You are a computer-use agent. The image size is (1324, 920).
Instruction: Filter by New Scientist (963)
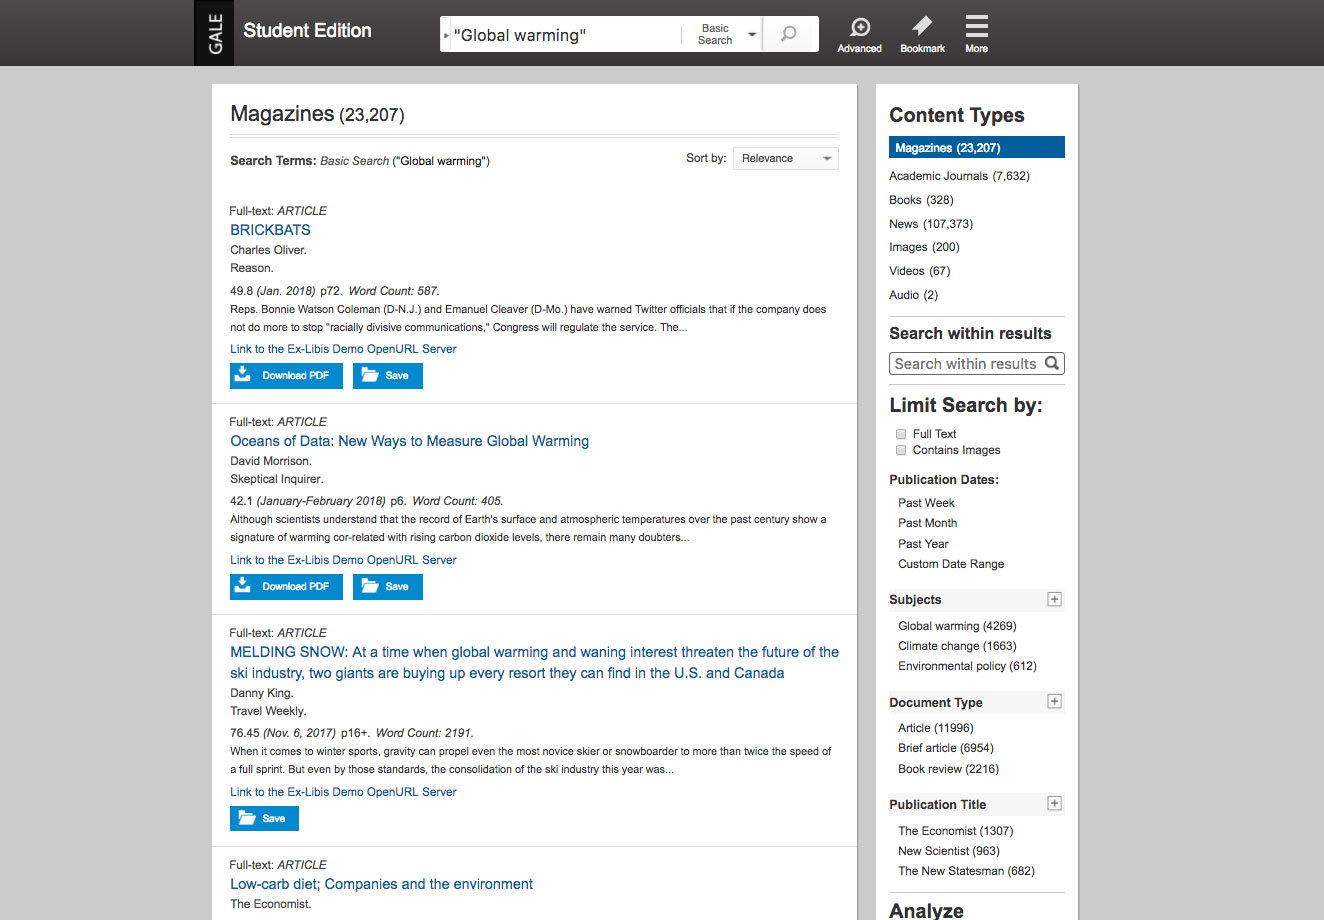pyautogui.click(x=949, y=851)
